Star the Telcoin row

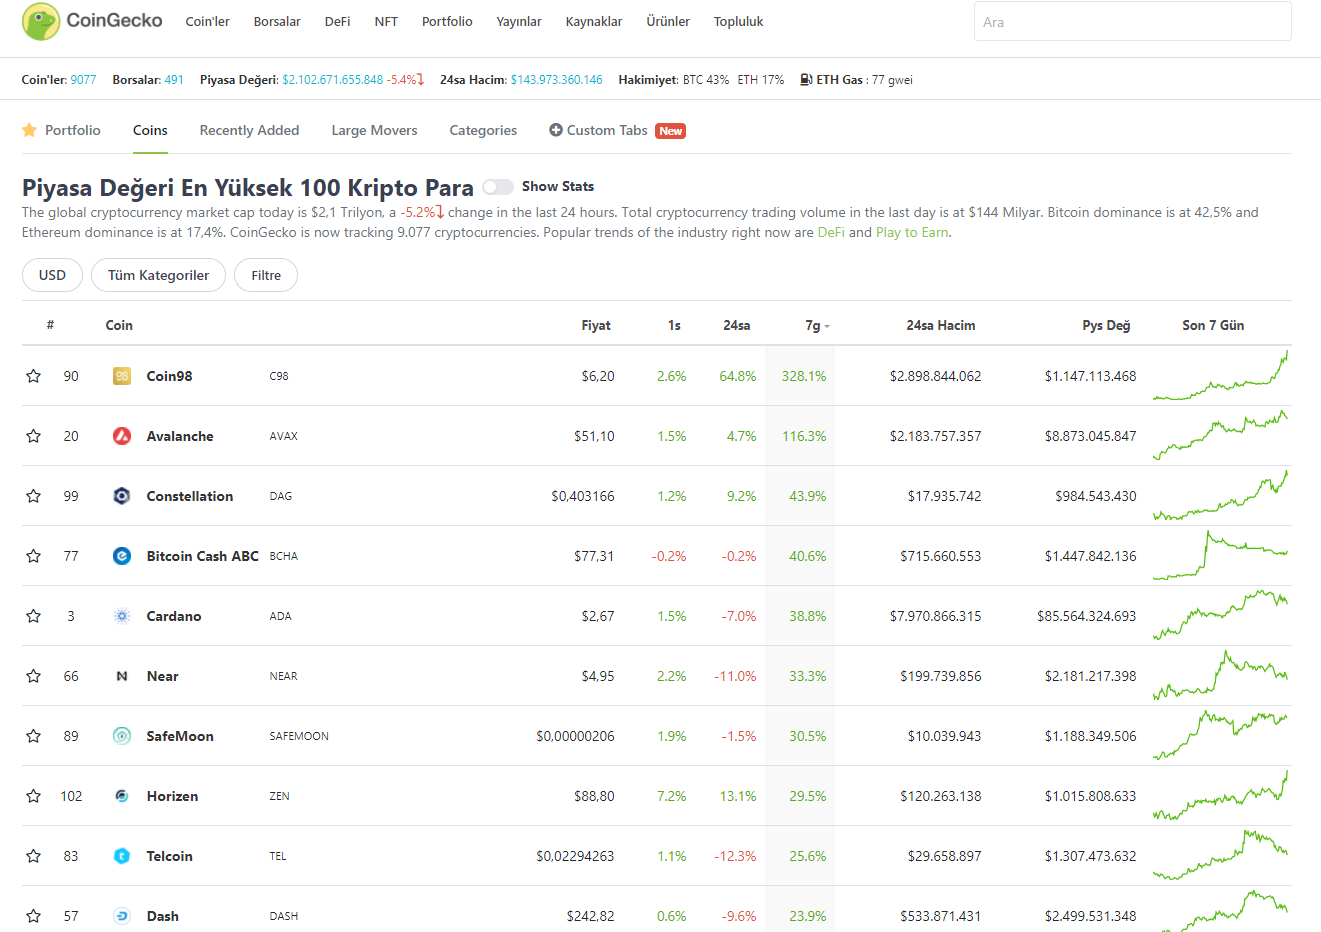pos(34,856)
